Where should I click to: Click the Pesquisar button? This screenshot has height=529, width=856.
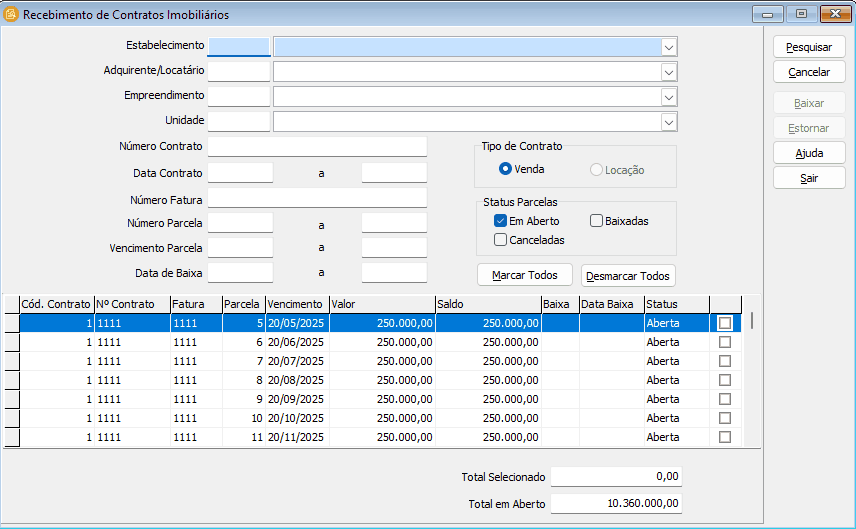(809, 47)
